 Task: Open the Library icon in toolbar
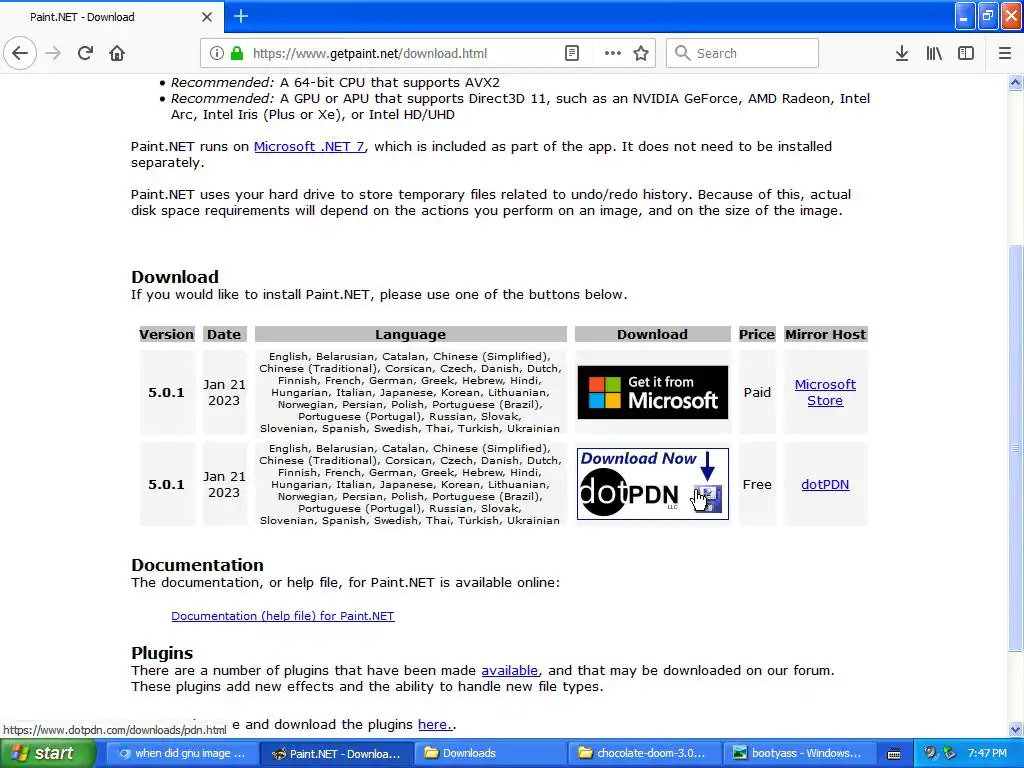(x=934, y=53)
